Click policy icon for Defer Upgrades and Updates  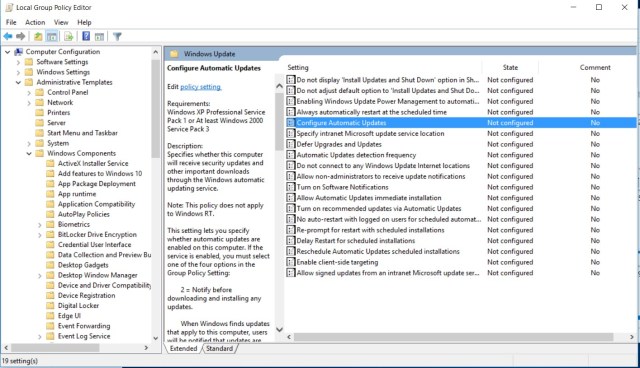pos(291,144)
